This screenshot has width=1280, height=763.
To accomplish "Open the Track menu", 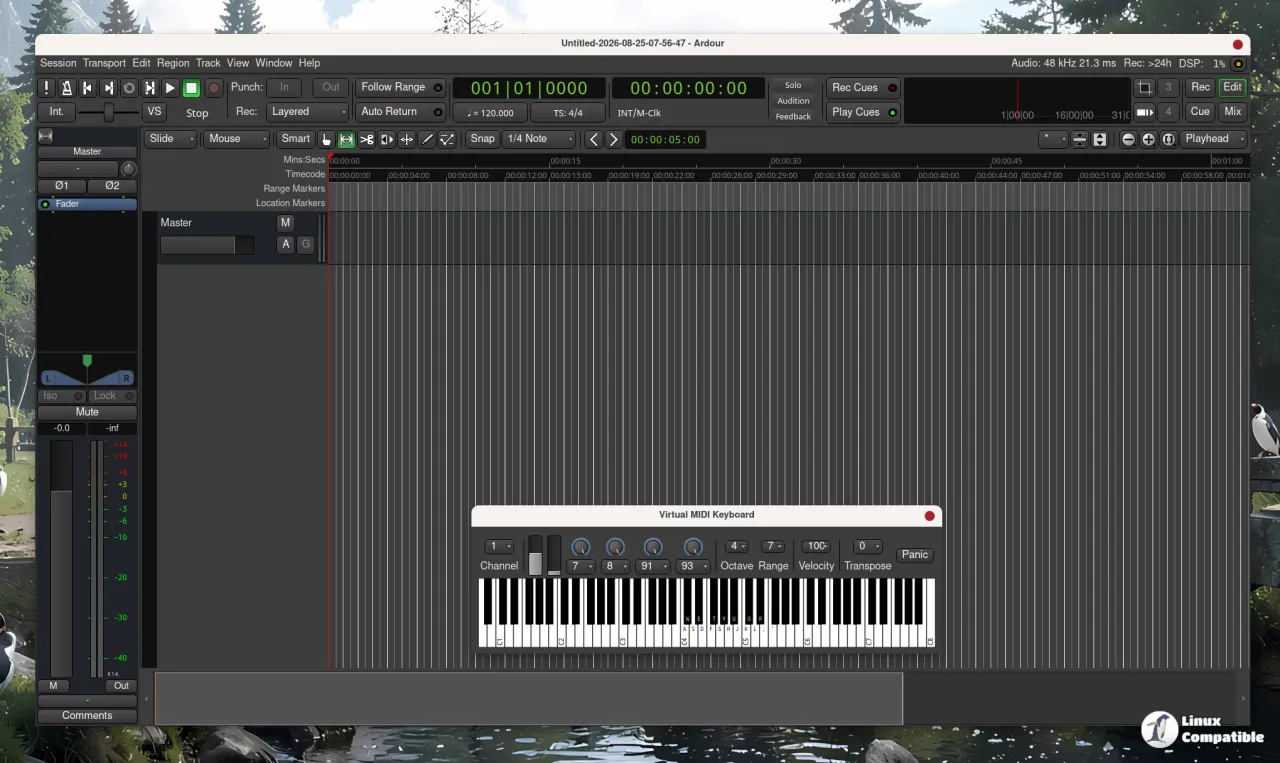I will tap(208, 63).
